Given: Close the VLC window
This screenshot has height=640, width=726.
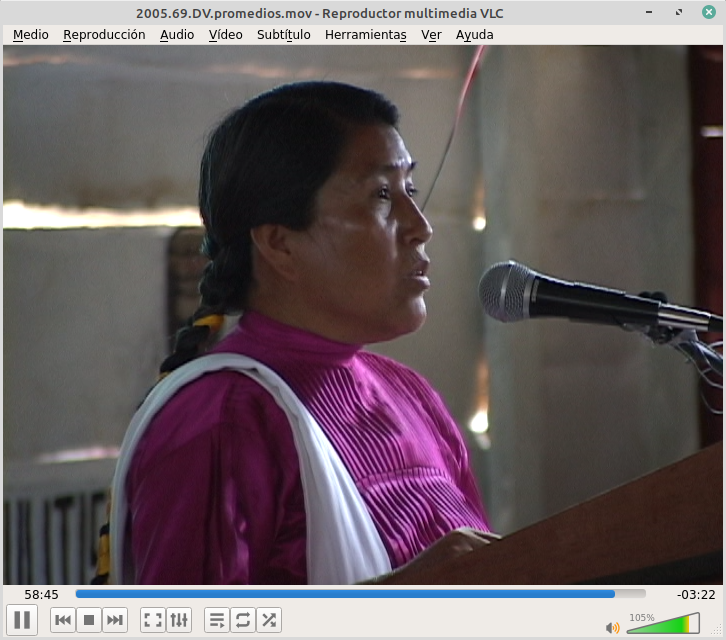Looking at the screenshot, I should pos(708,12).
